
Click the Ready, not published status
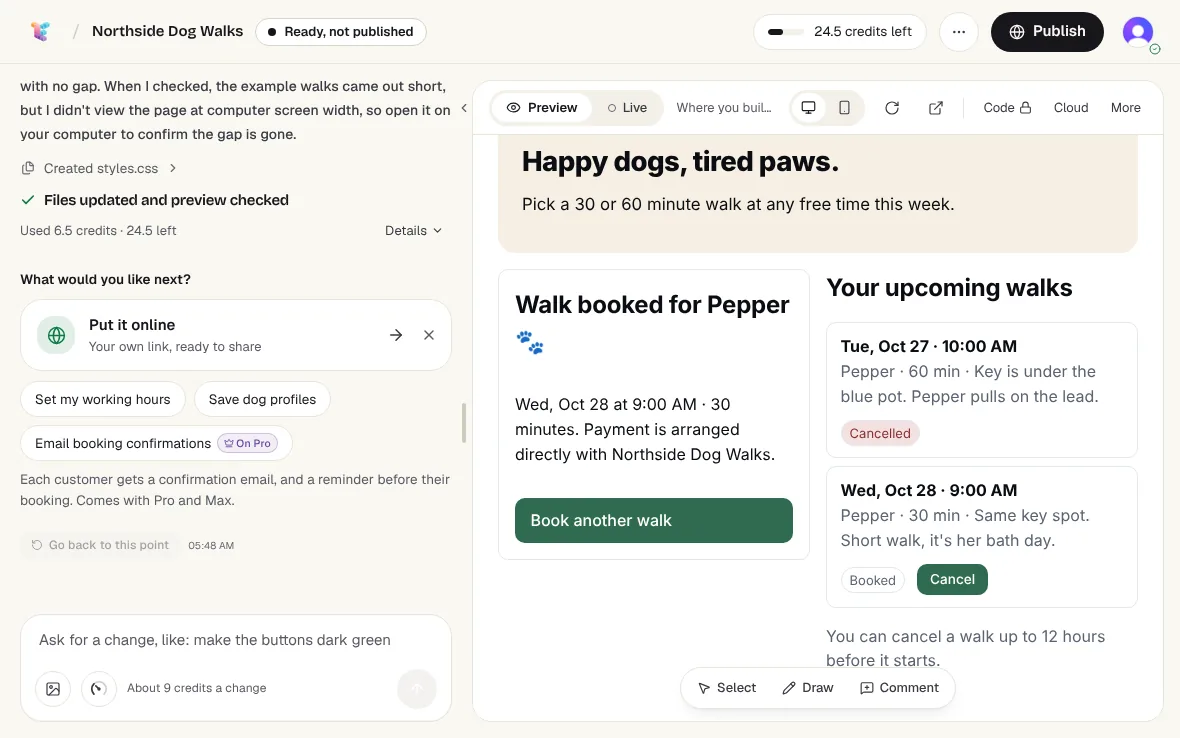[341, 32]
